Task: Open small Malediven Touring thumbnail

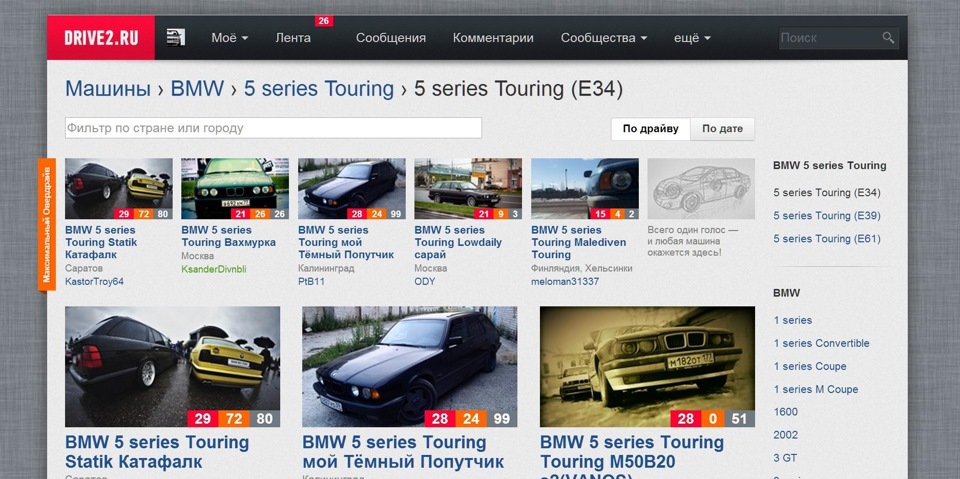Action: (585, 189)
